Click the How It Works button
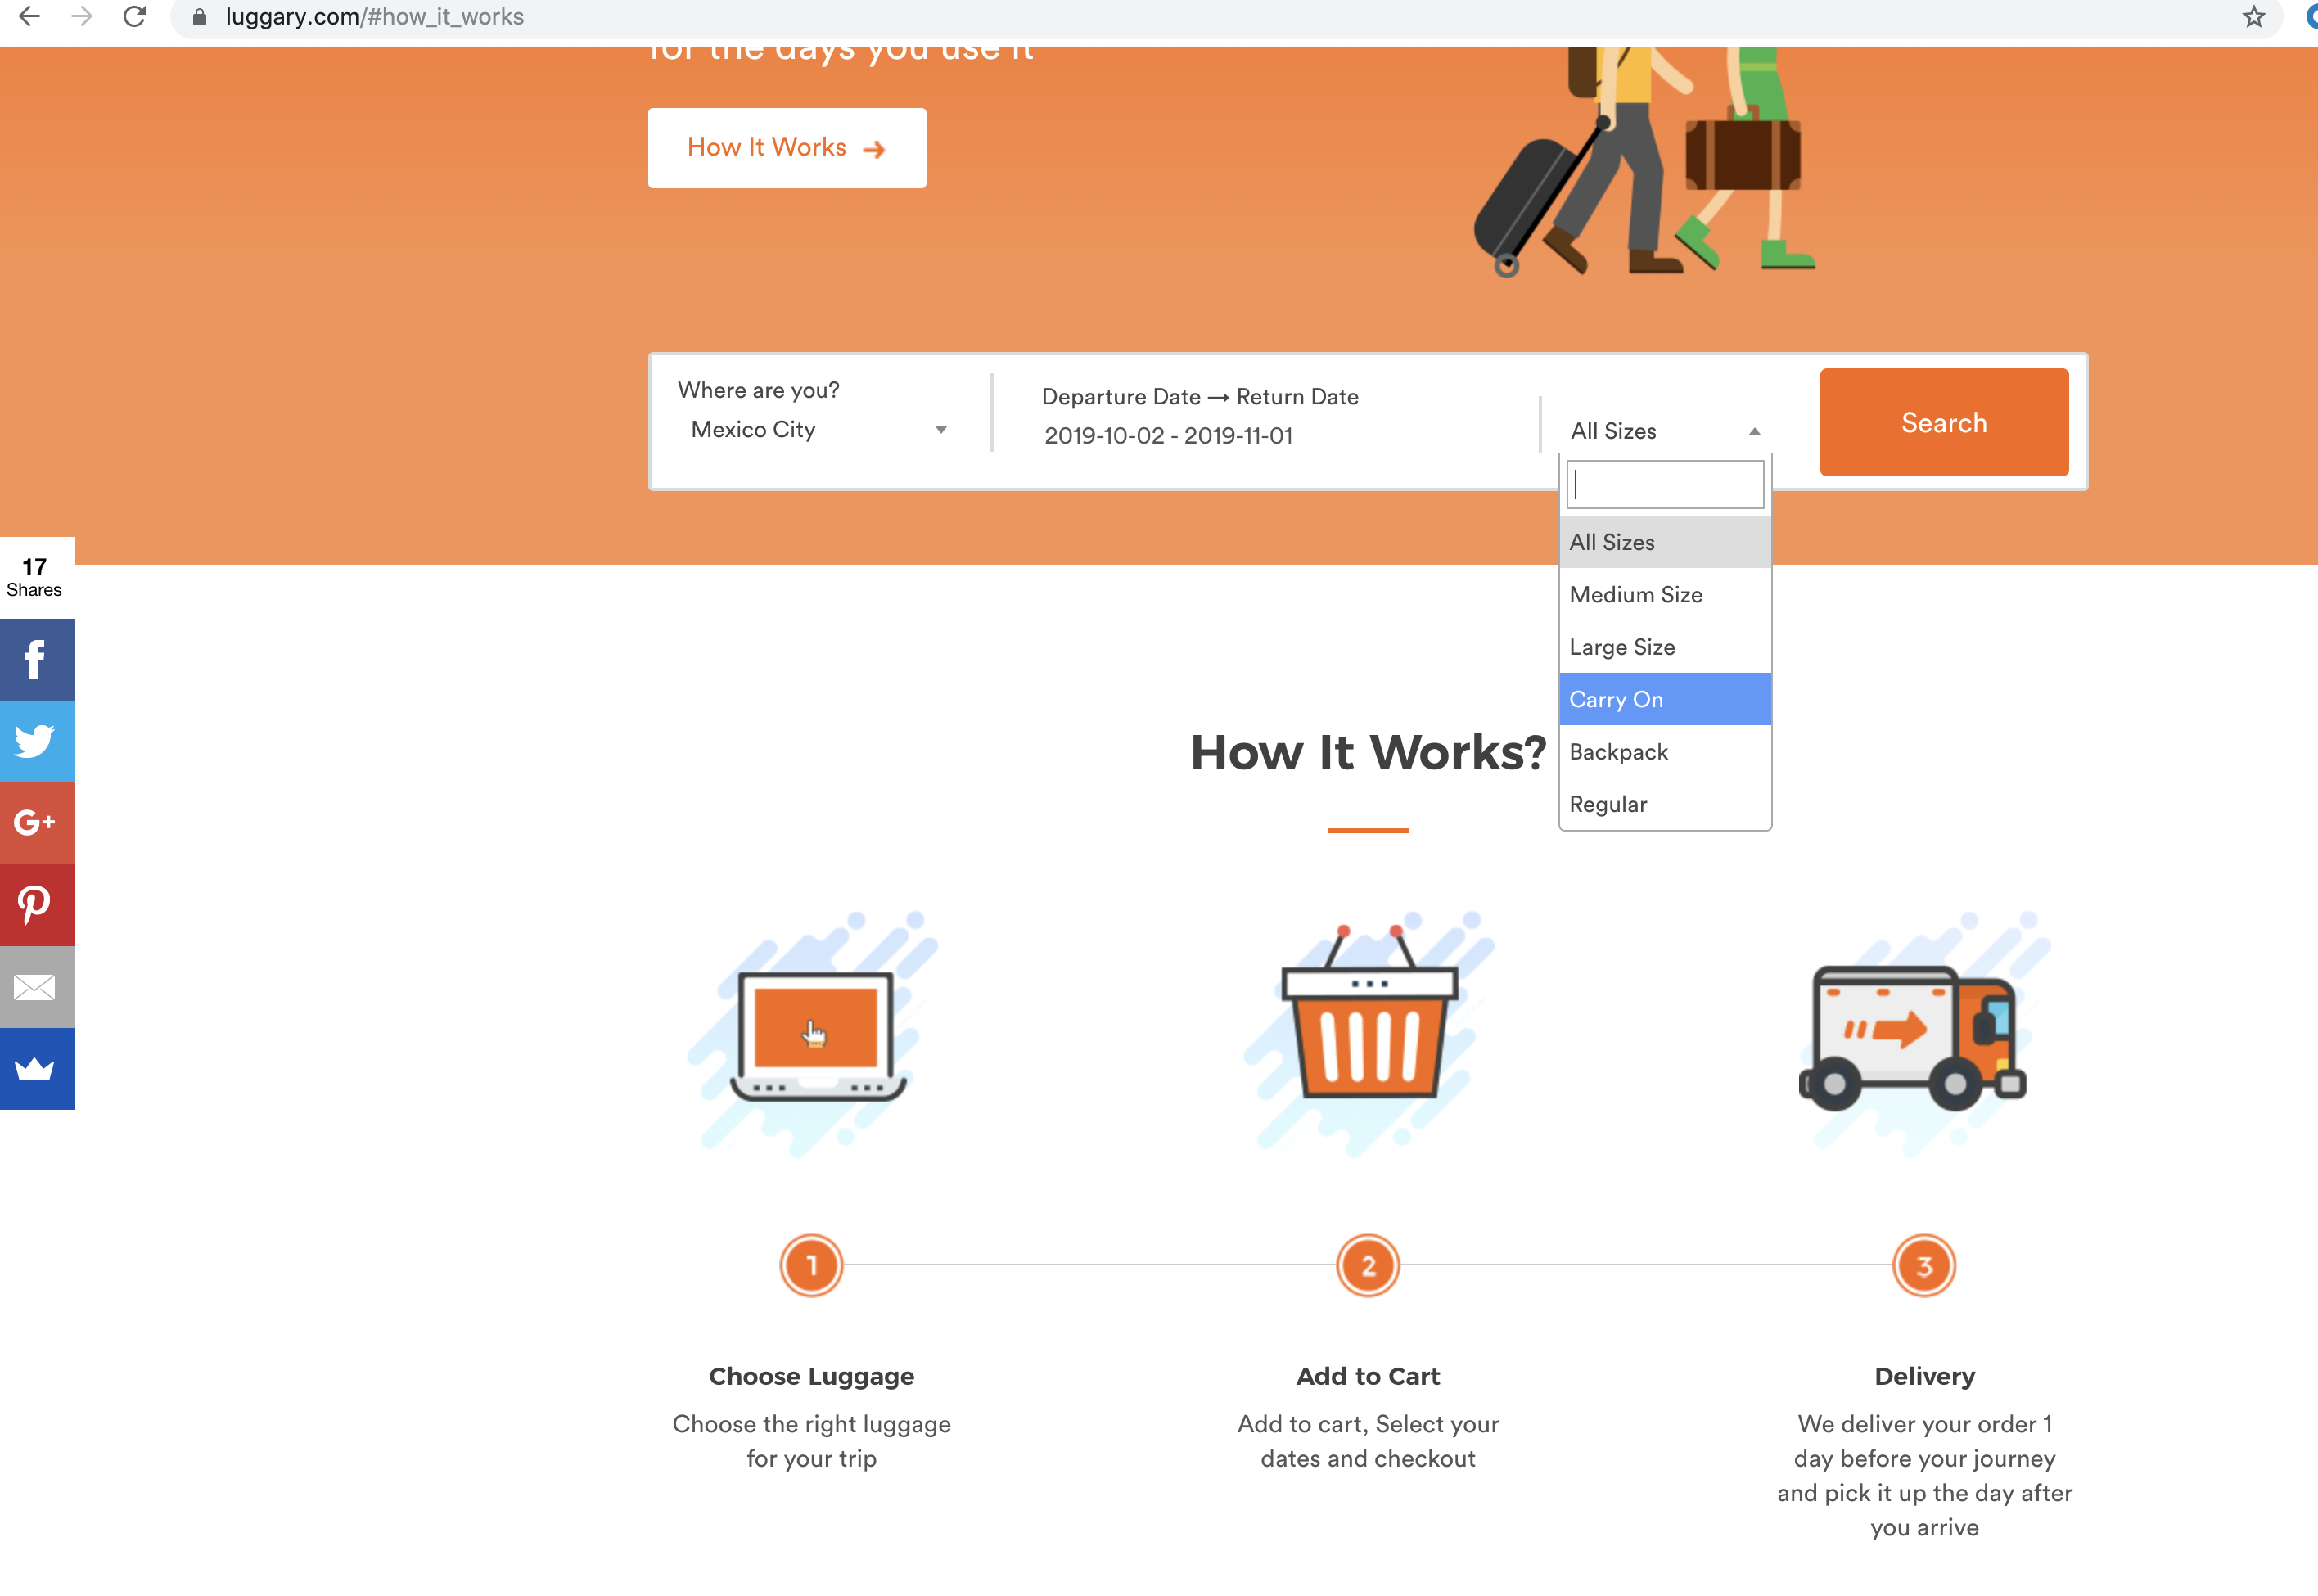Screen dimensions: 2318x1596 point(786,148)
